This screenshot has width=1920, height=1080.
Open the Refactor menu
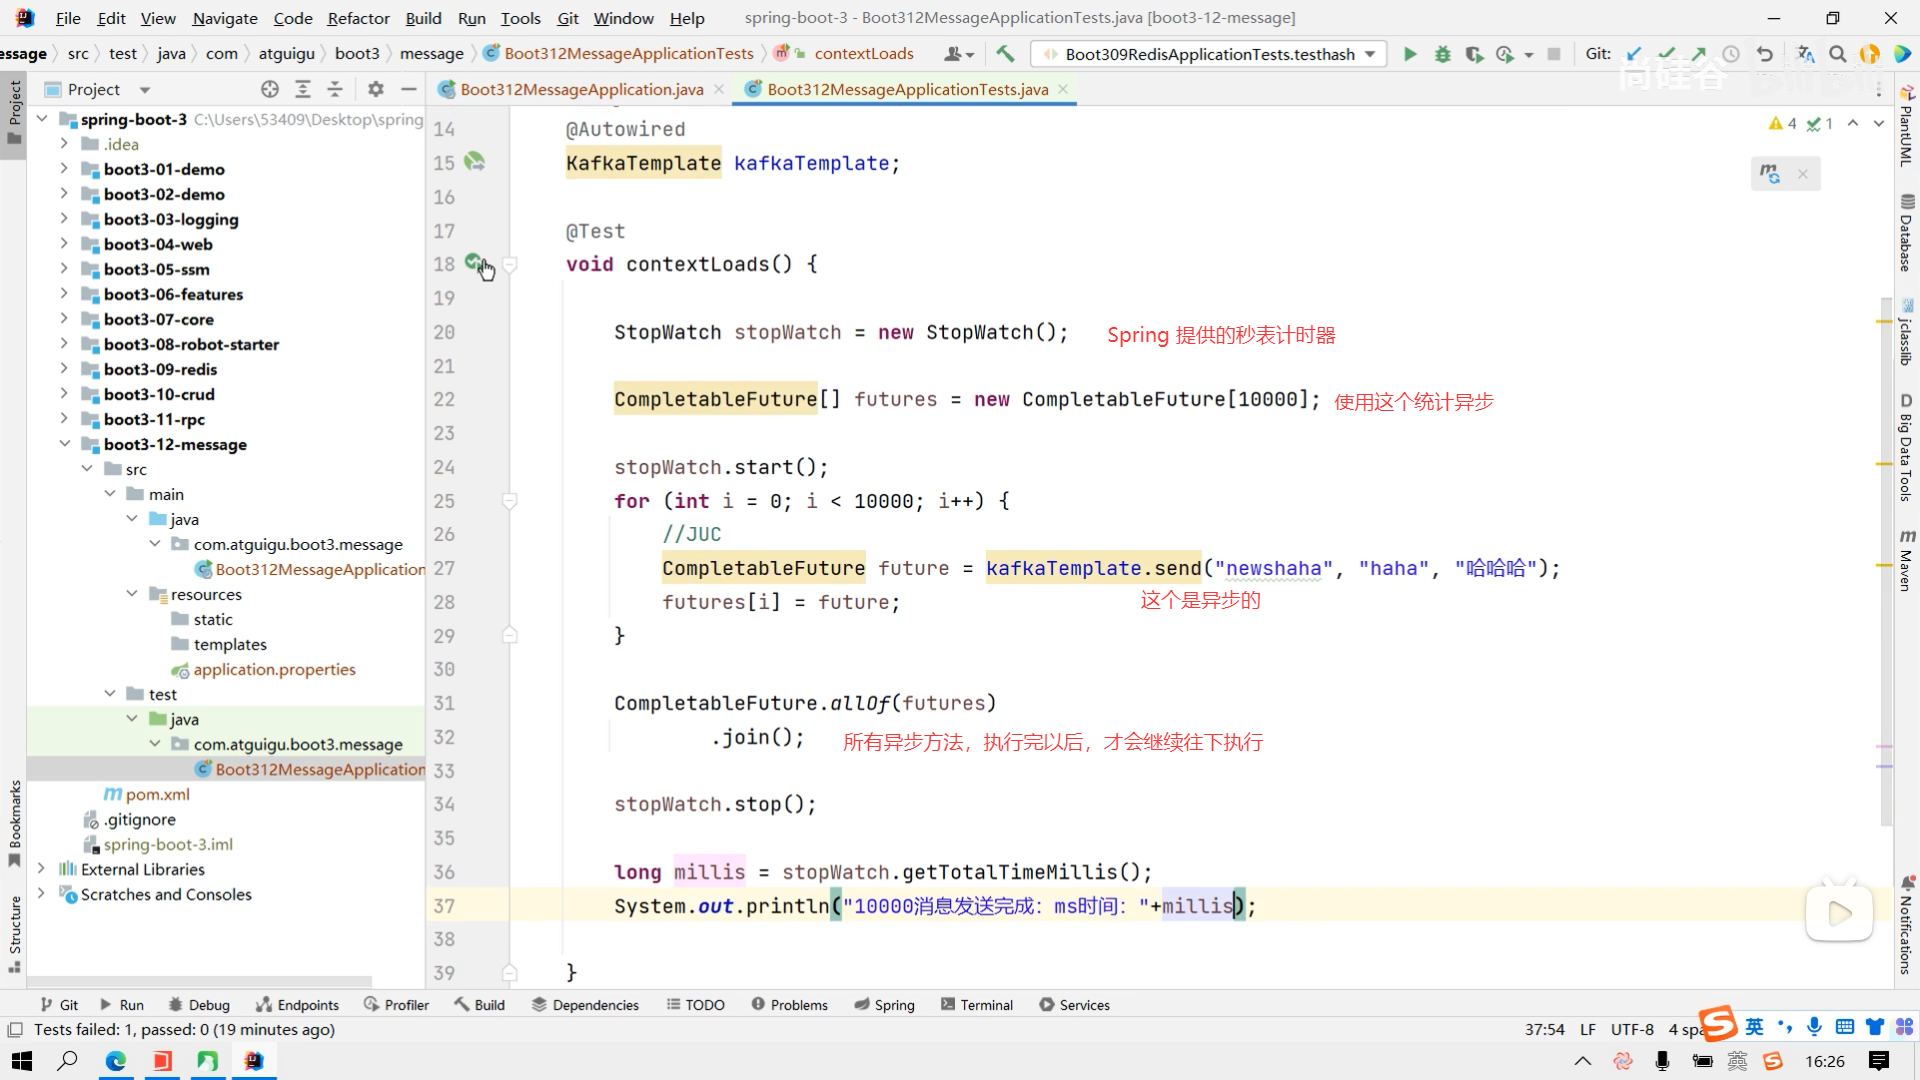(358, 18)
